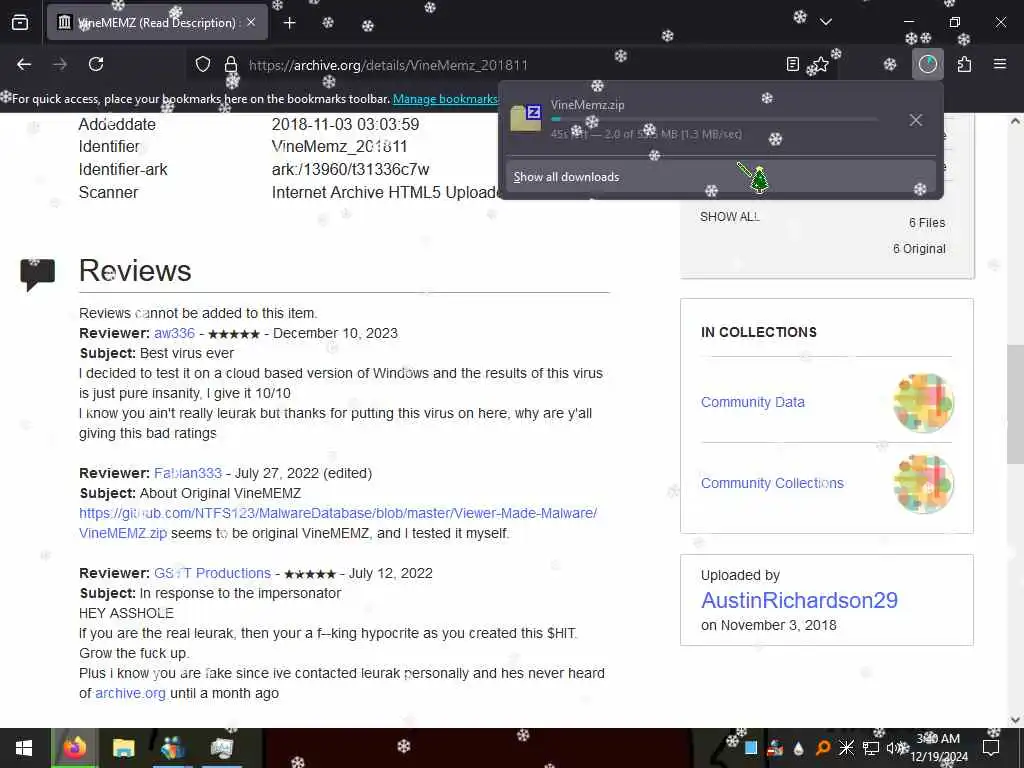Click the identifier value VineMemz_201811
The height and width of the screenshot is (768, 1024).
tap(340, 146)
